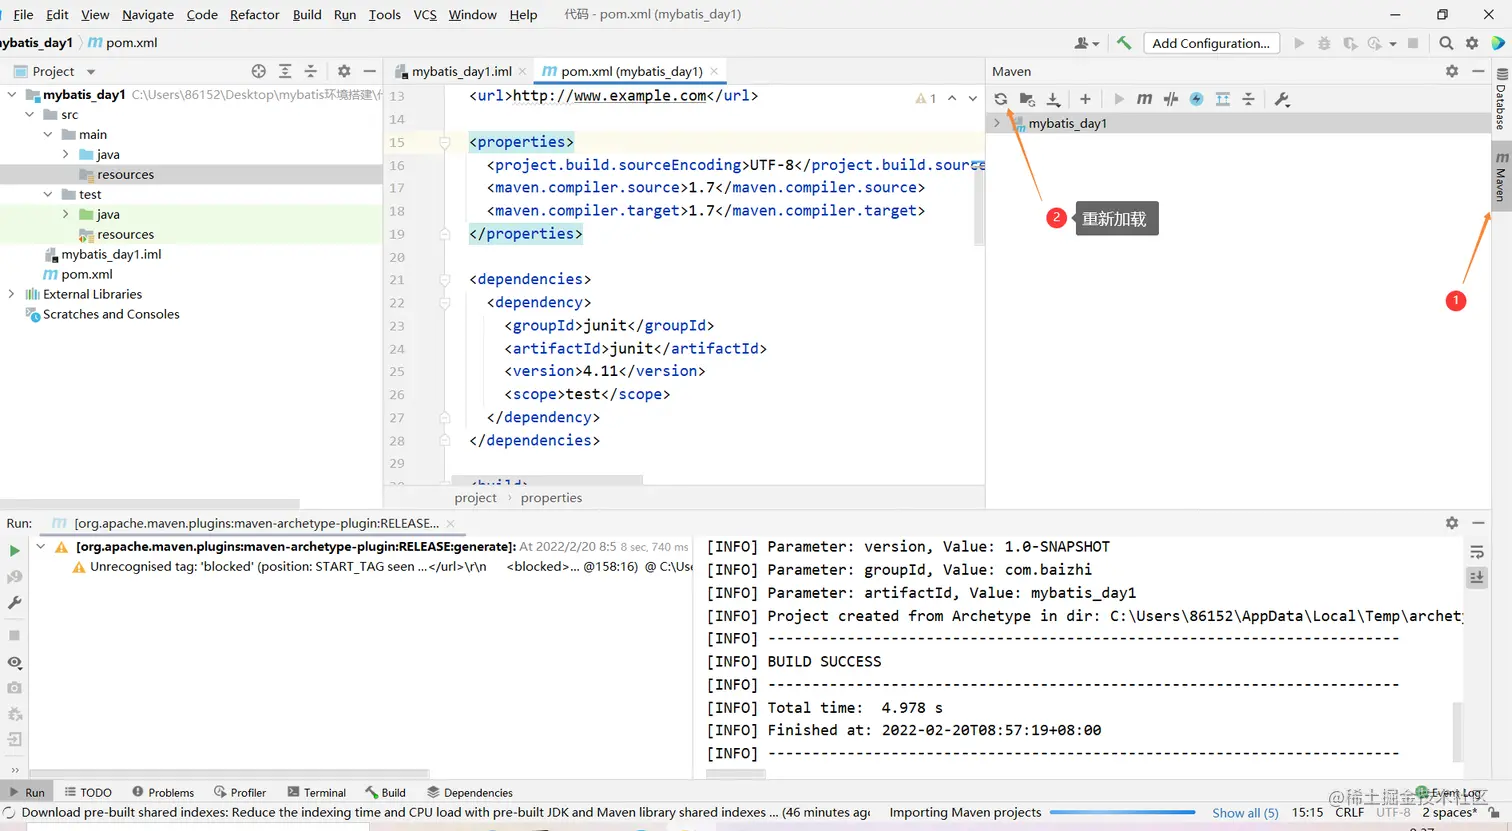Image resolution: width=1512 pixels, height=831 pixels.
Task: Collapse the archetype-plugin run result node
Action: tap(40, 546)
